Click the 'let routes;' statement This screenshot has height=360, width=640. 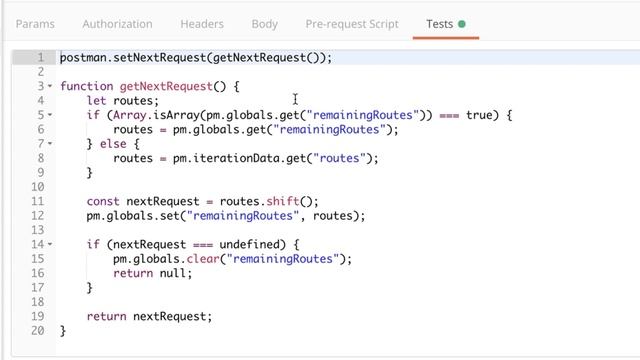point(122,100)
